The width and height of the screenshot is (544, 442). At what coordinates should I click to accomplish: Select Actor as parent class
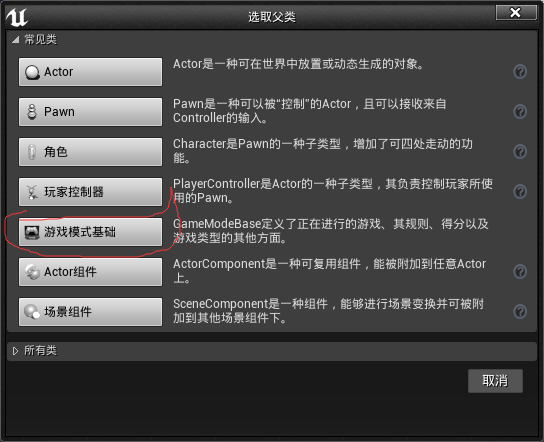point(91,72)
